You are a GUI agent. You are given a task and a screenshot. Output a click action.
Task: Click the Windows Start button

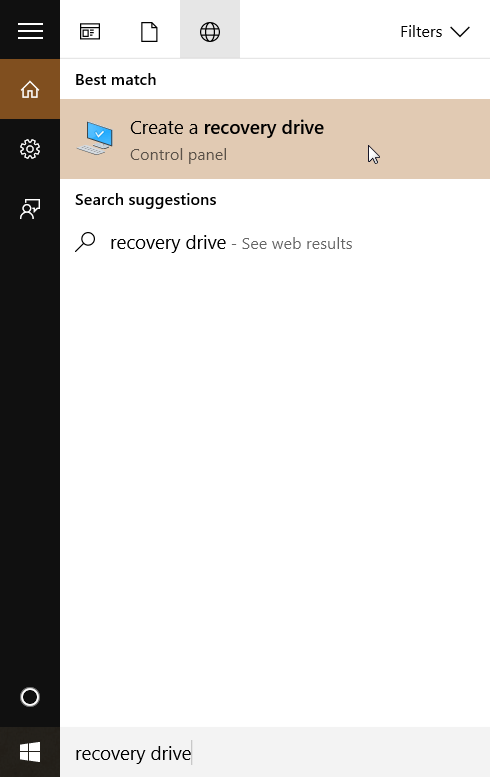click(30, 752)
